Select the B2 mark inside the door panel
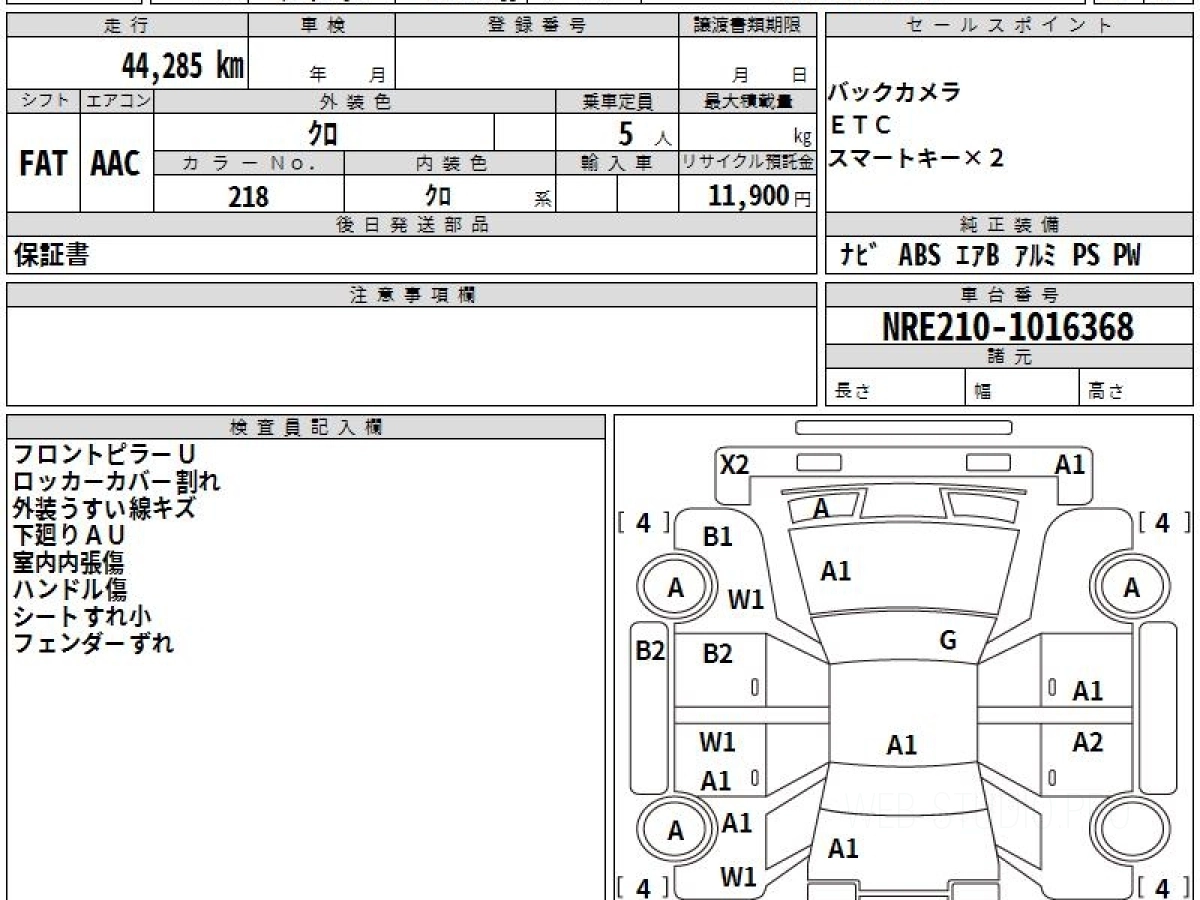Screen dimensions: 1200x900 (718, 654)
